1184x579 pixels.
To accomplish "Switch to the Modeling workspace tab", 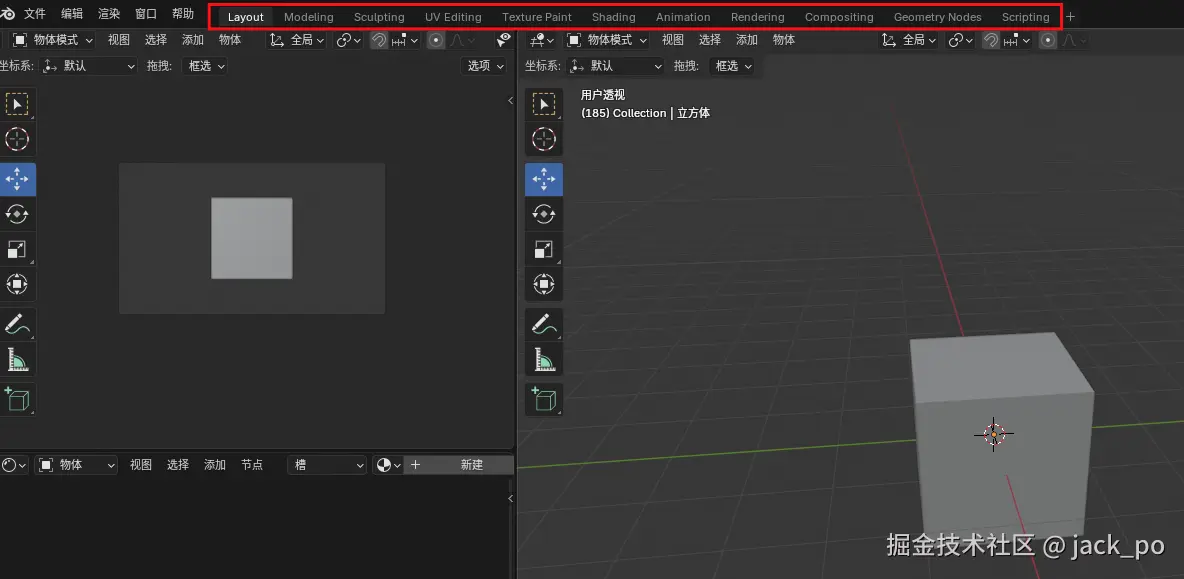I will [x=309, y=17].
